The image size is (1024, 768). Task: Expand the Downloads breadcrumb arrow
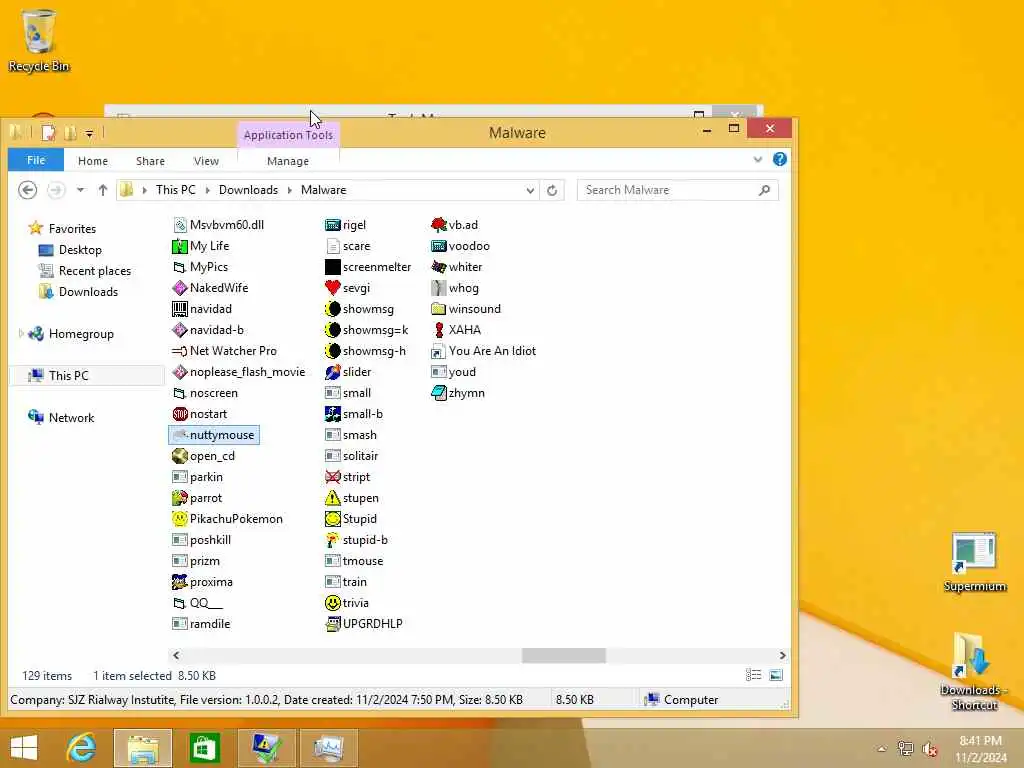[289, 190]
